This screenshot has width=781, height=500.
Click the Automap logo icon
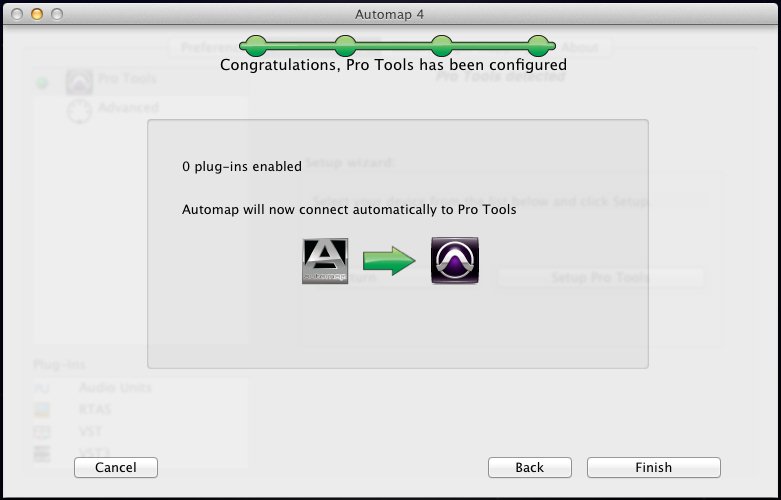click(325, 261)
